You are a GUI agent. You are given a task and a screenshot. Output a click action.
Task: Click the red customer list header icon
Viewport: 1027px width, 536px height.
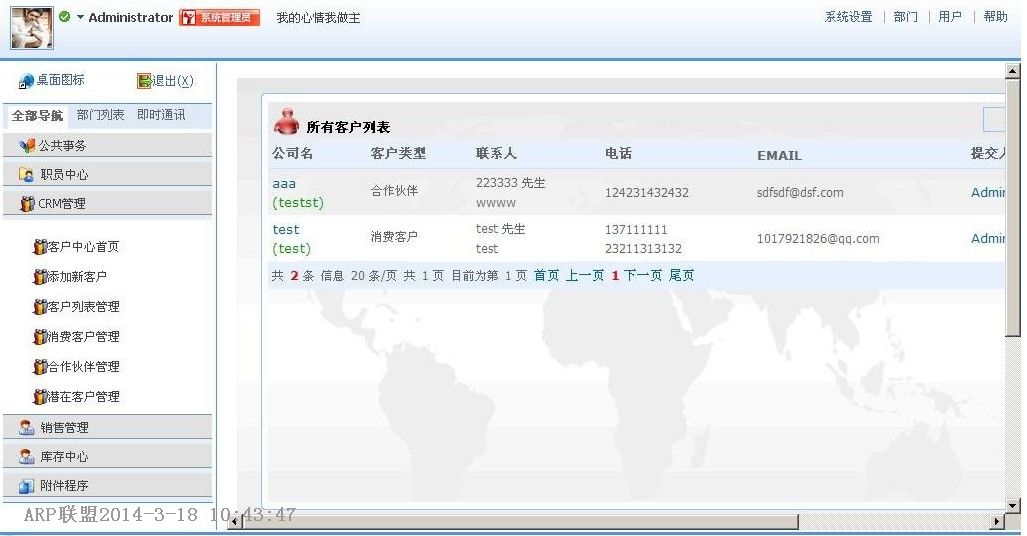(x=286, y=121)
